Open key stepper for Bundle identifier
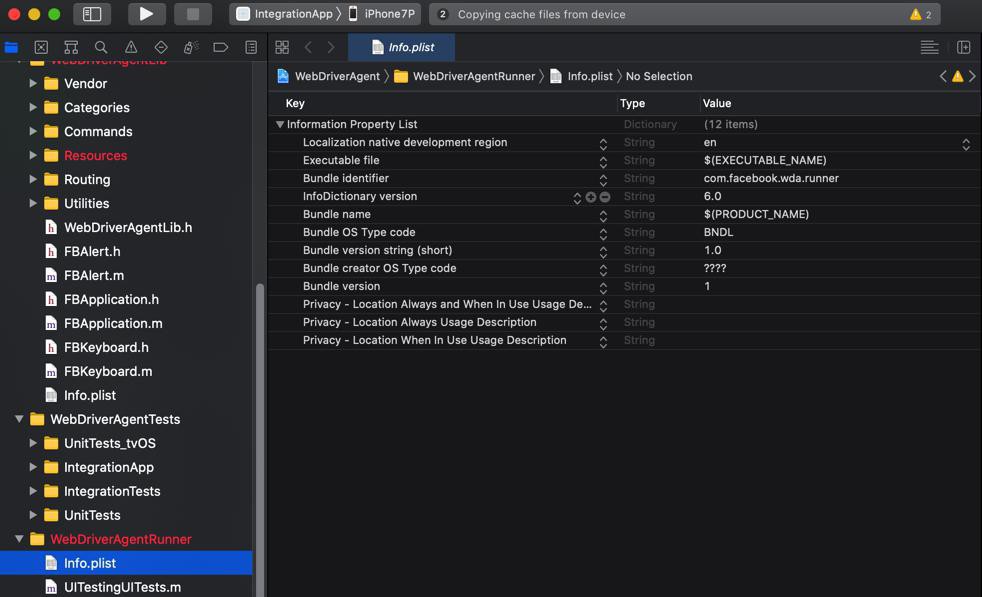 [603, 180]
